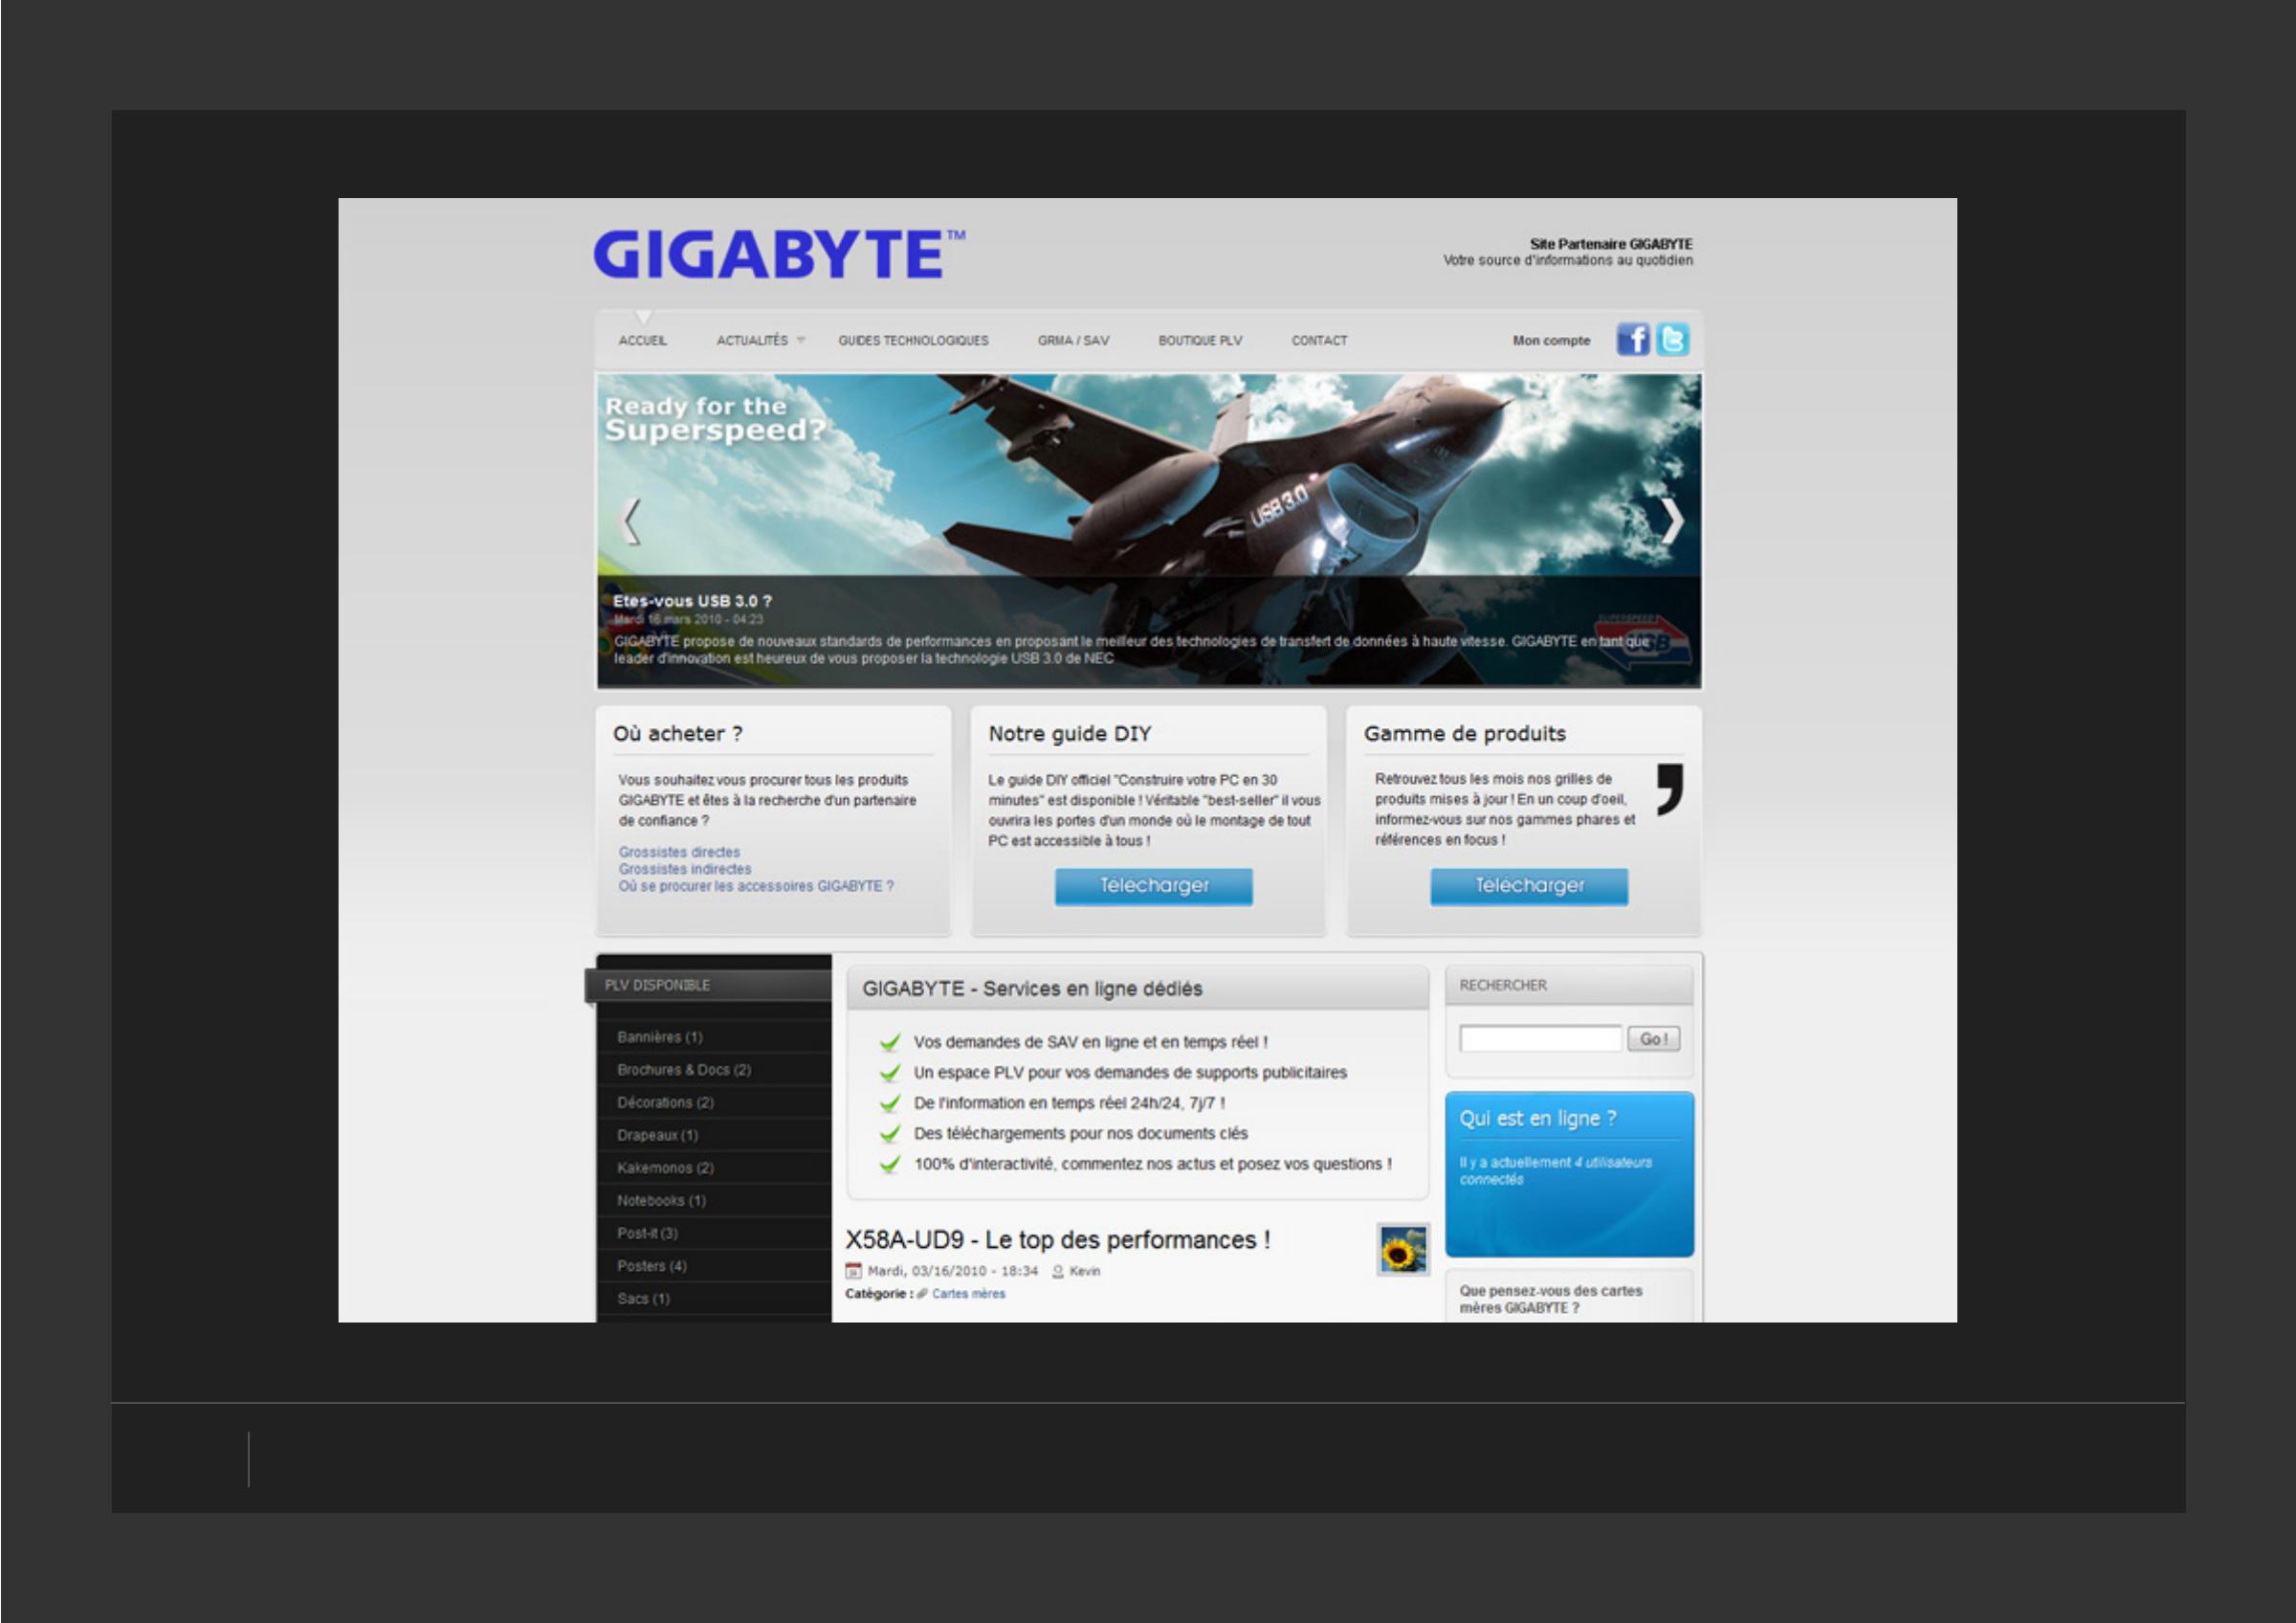Go to the next slide with the right arrow

pyautogui.click(x=1672, y=521)
